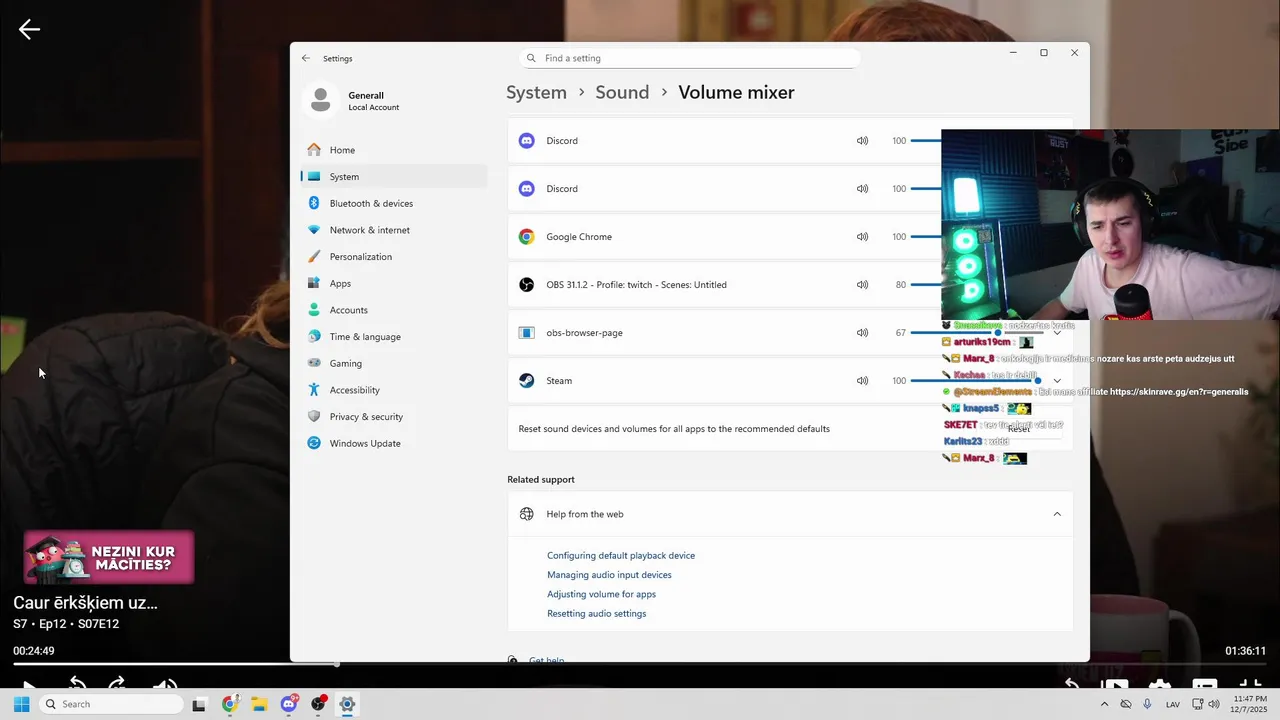Open the Time & language category
Screen dimensions: 1280x720
pos(394,337)
